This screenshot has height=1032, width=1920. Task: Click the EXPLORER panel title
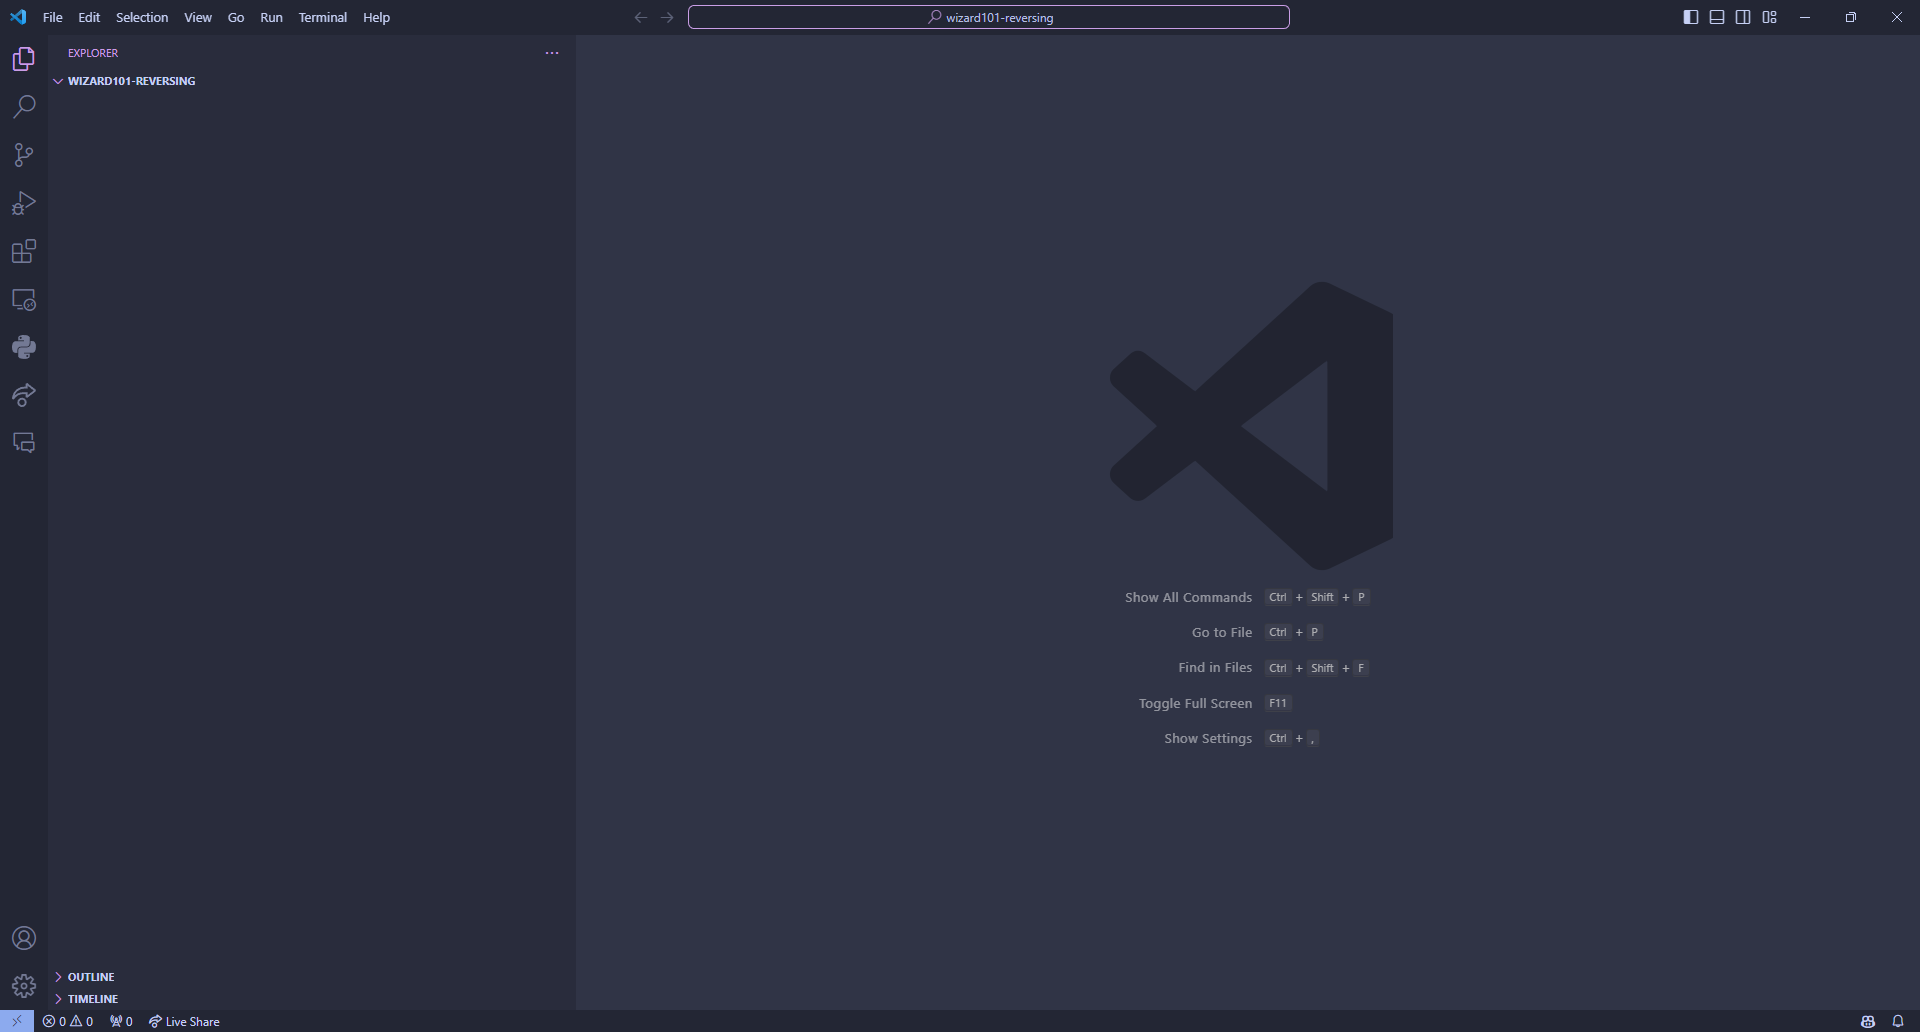(x=93, y=53)
